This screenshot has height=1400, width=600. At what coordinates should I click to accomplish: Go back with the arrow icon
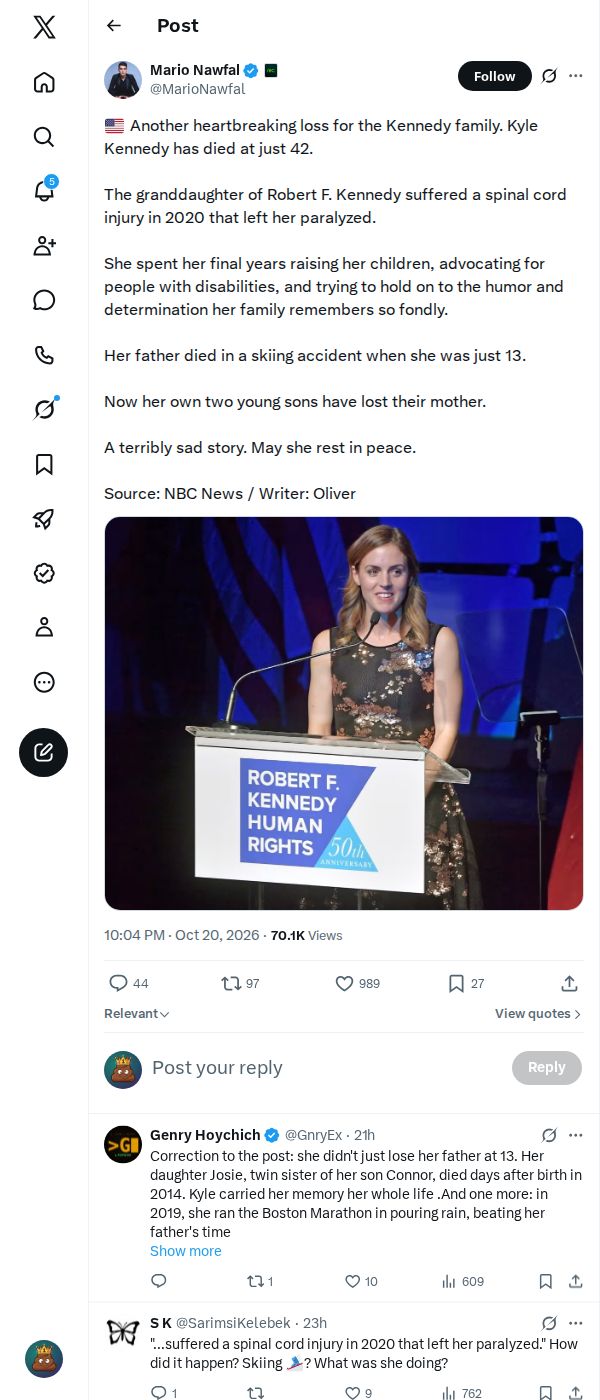[x=114, y=26]
